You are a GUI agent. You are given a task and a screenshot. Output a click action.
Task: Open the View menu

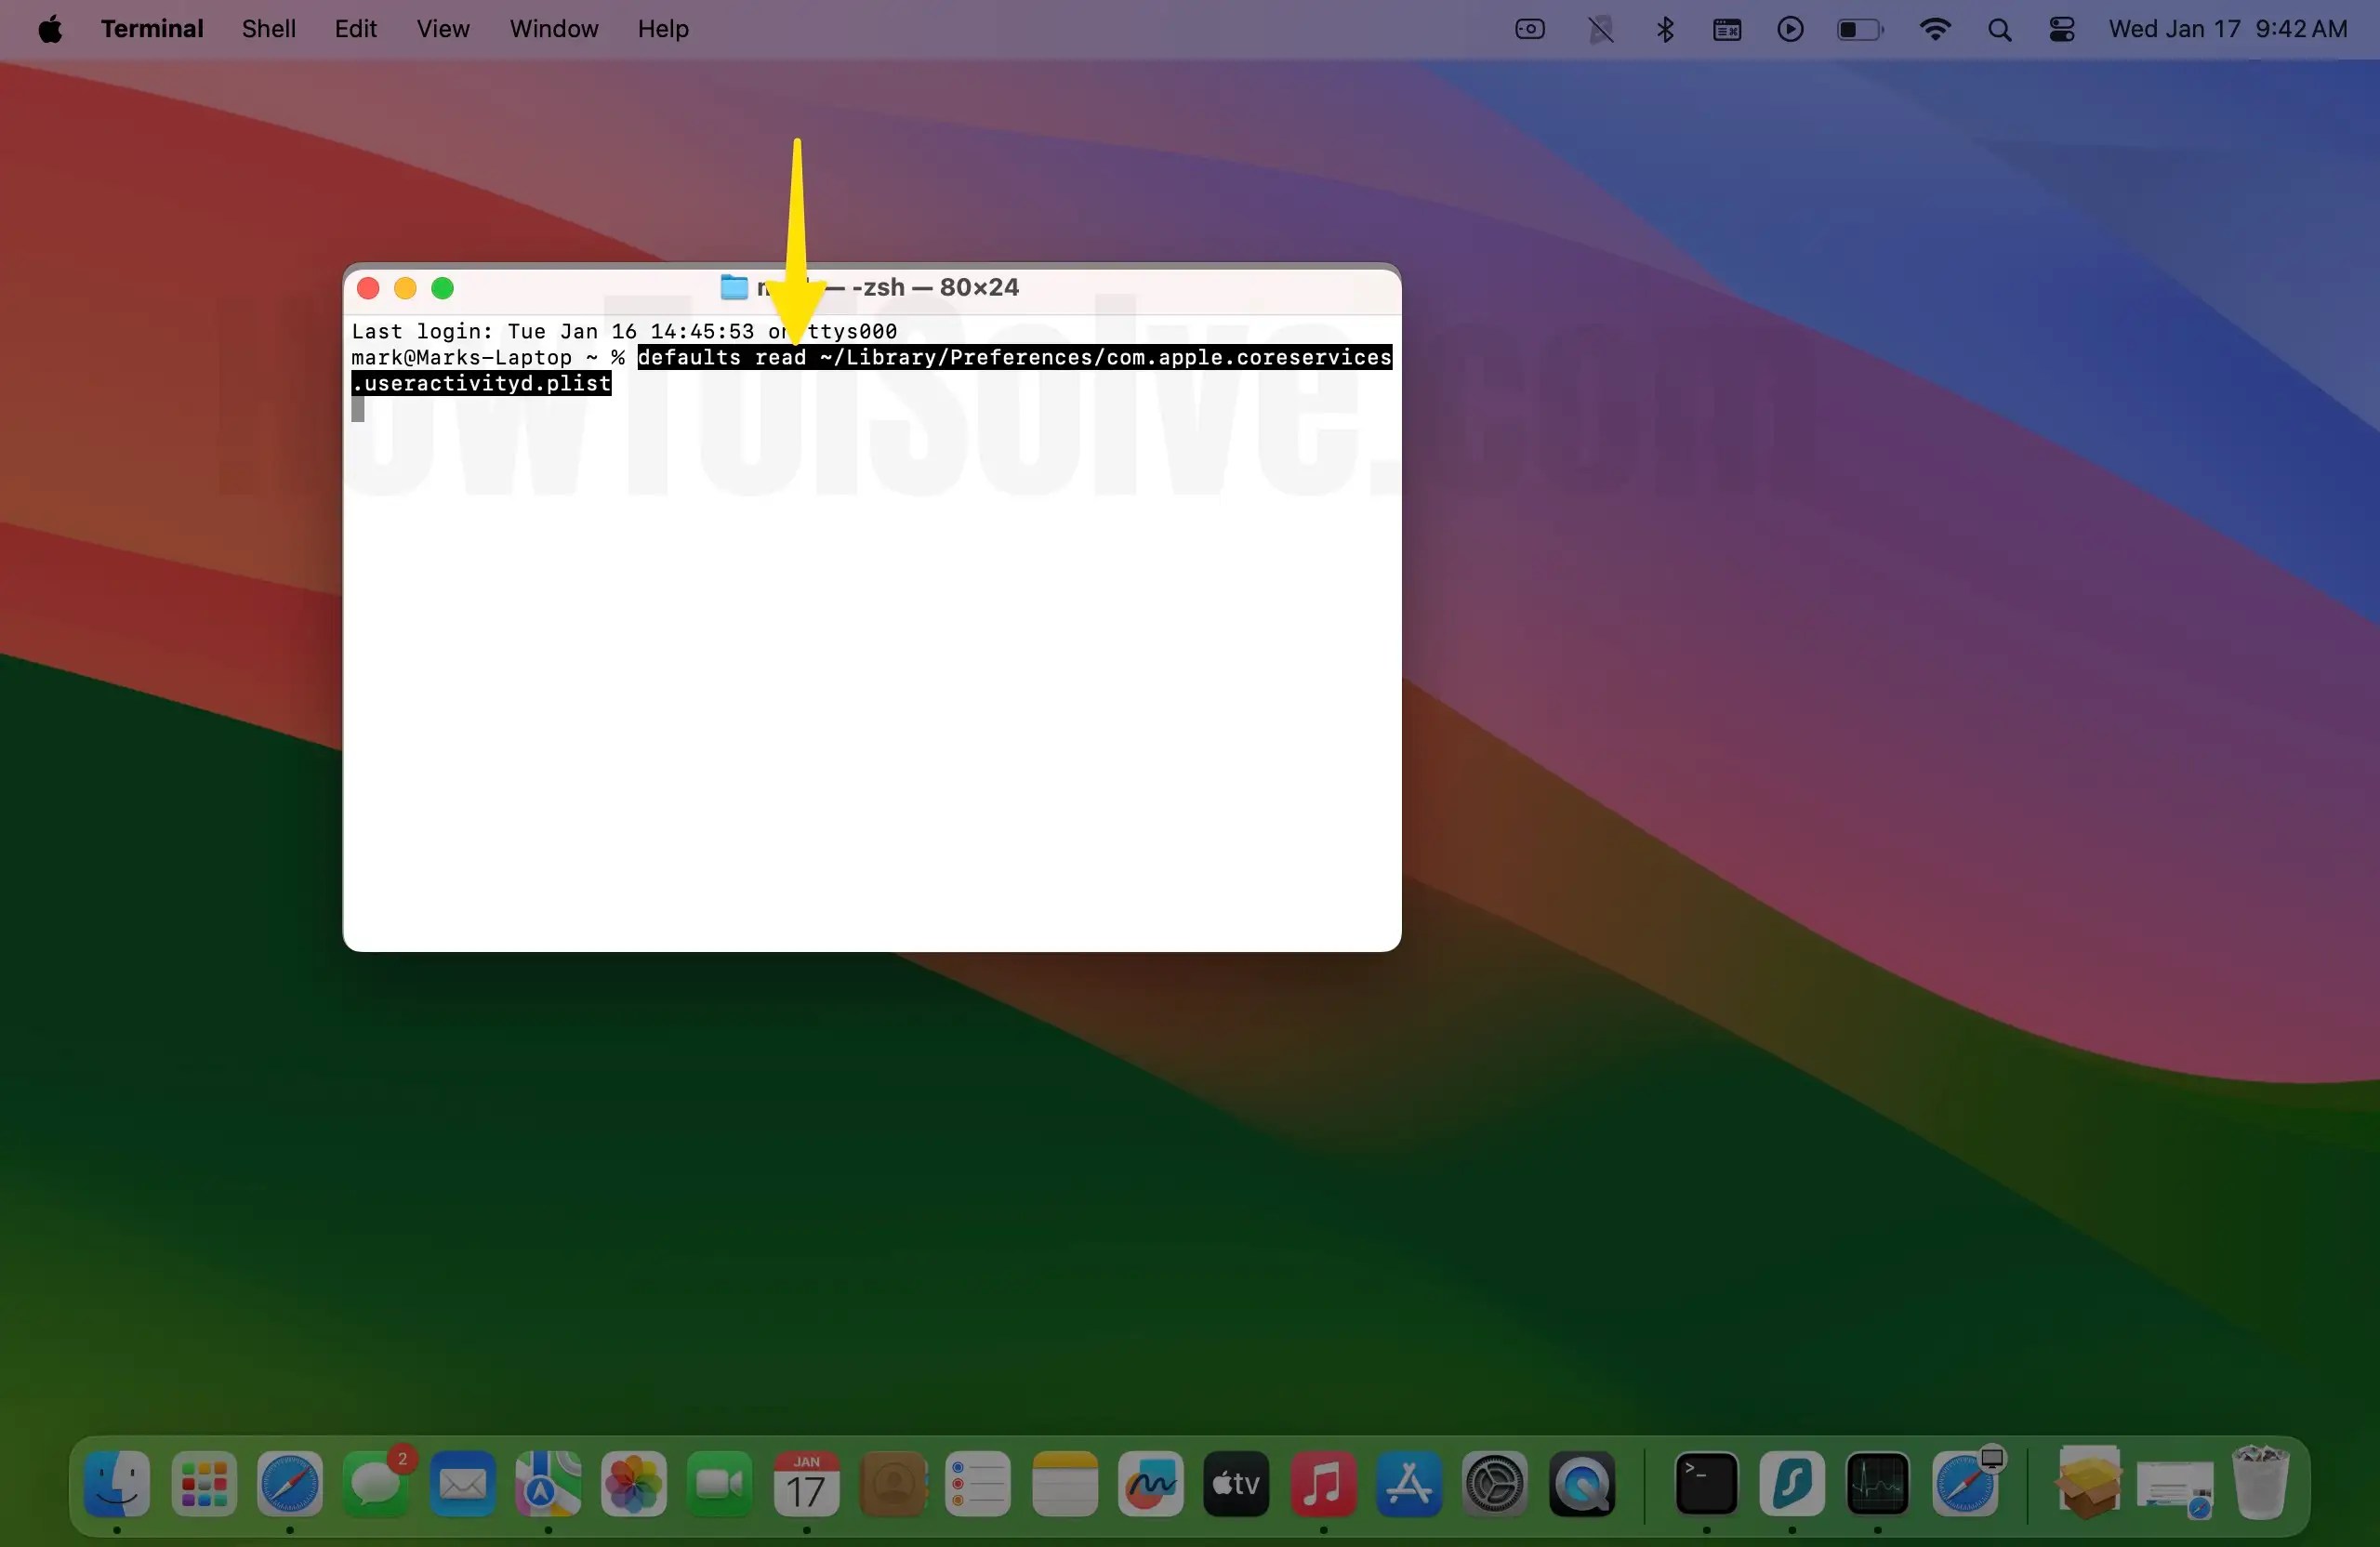442,28
